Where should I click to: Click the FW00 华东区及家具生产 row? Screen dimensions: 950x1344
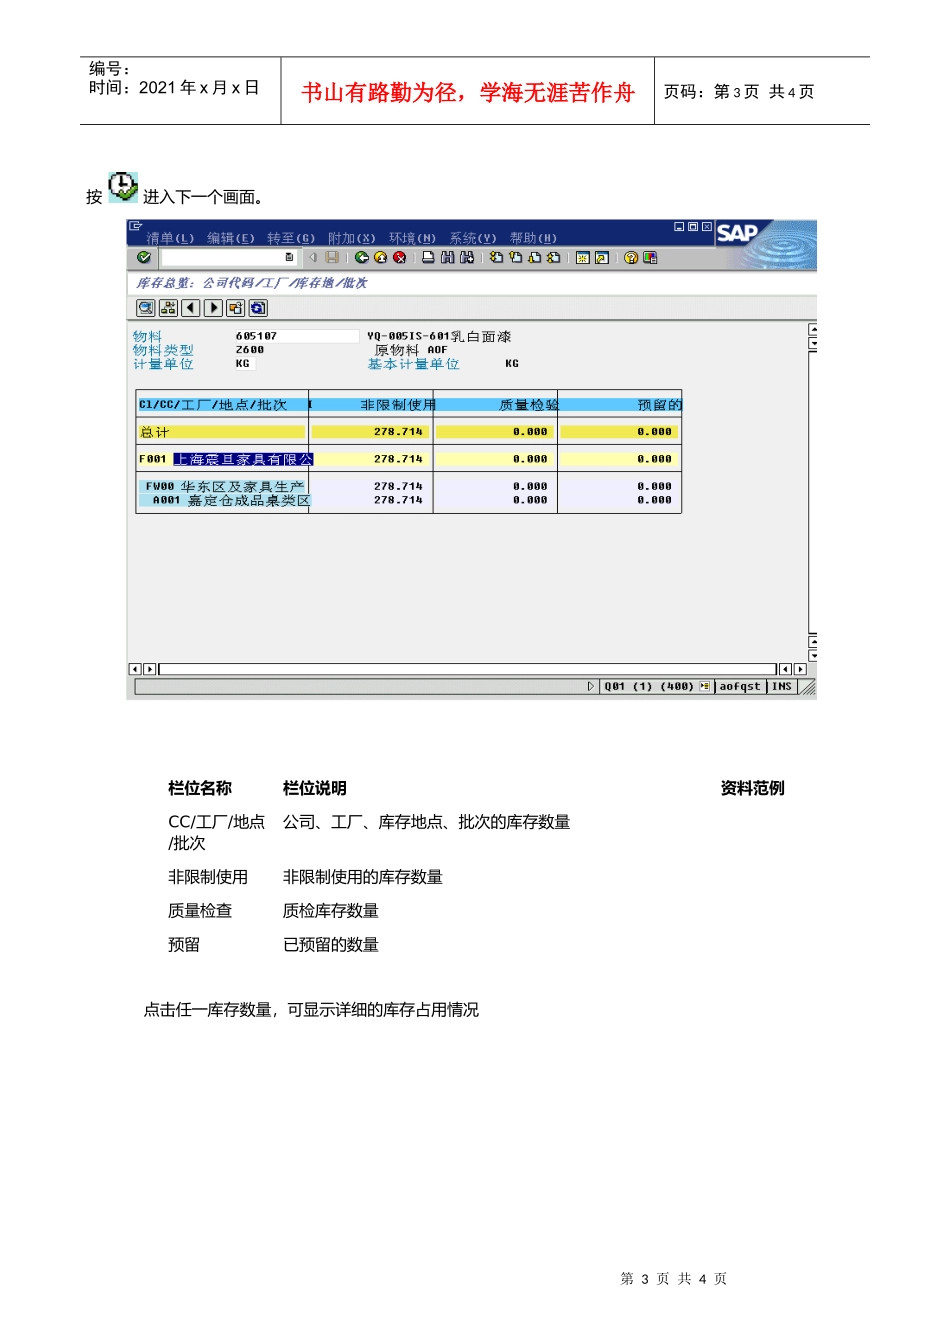coord(224,487)
